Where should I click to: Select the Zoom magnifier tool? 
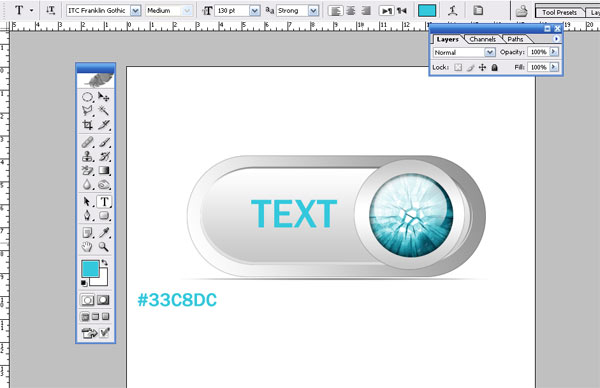coord(103,247)
